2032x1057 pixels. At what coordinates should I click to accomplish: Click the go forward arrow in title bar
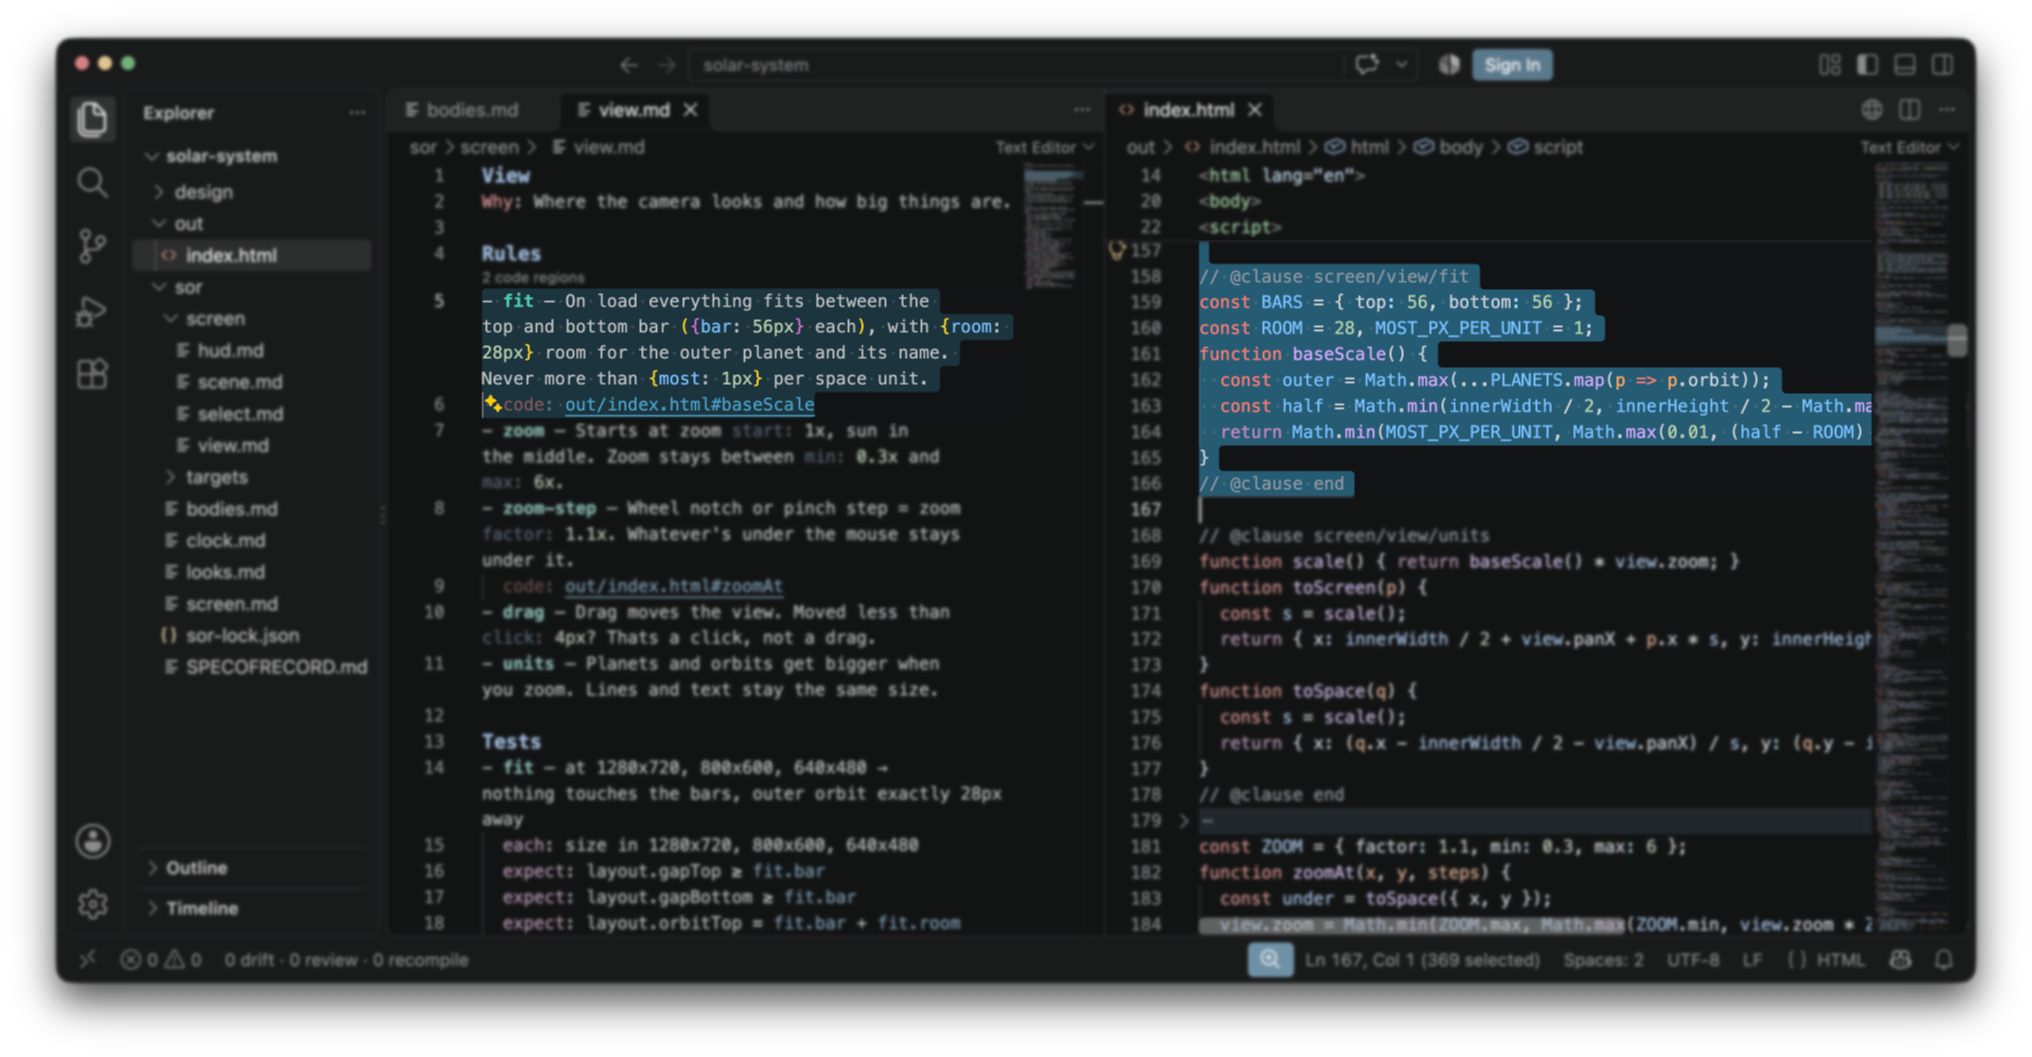coord(667,65)
